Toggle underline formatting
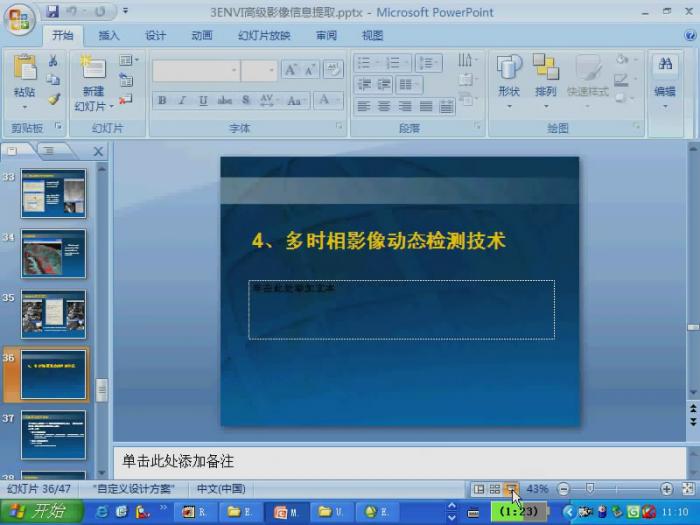This screenshot has width=700, height=525. click(203, 101)
